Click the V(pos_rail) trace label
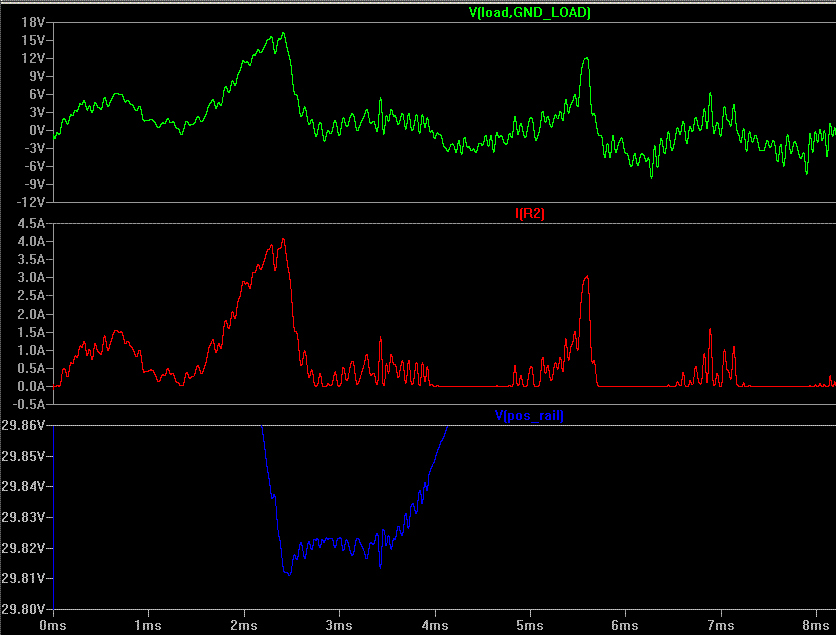Screen dimensions: 836x635 529,415
